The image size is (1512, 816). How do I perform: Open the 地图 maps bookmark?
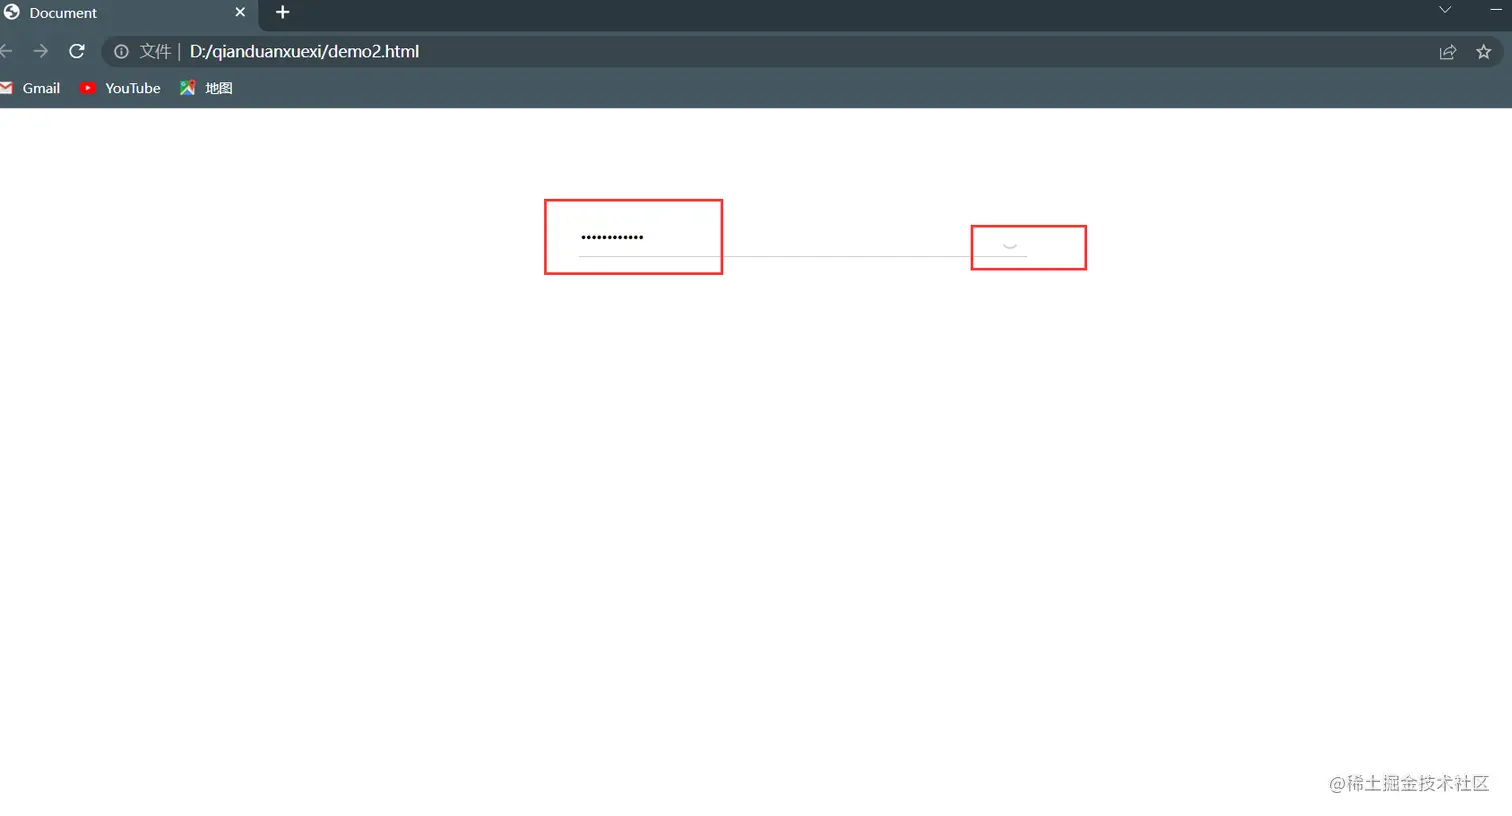coord(206,88)
